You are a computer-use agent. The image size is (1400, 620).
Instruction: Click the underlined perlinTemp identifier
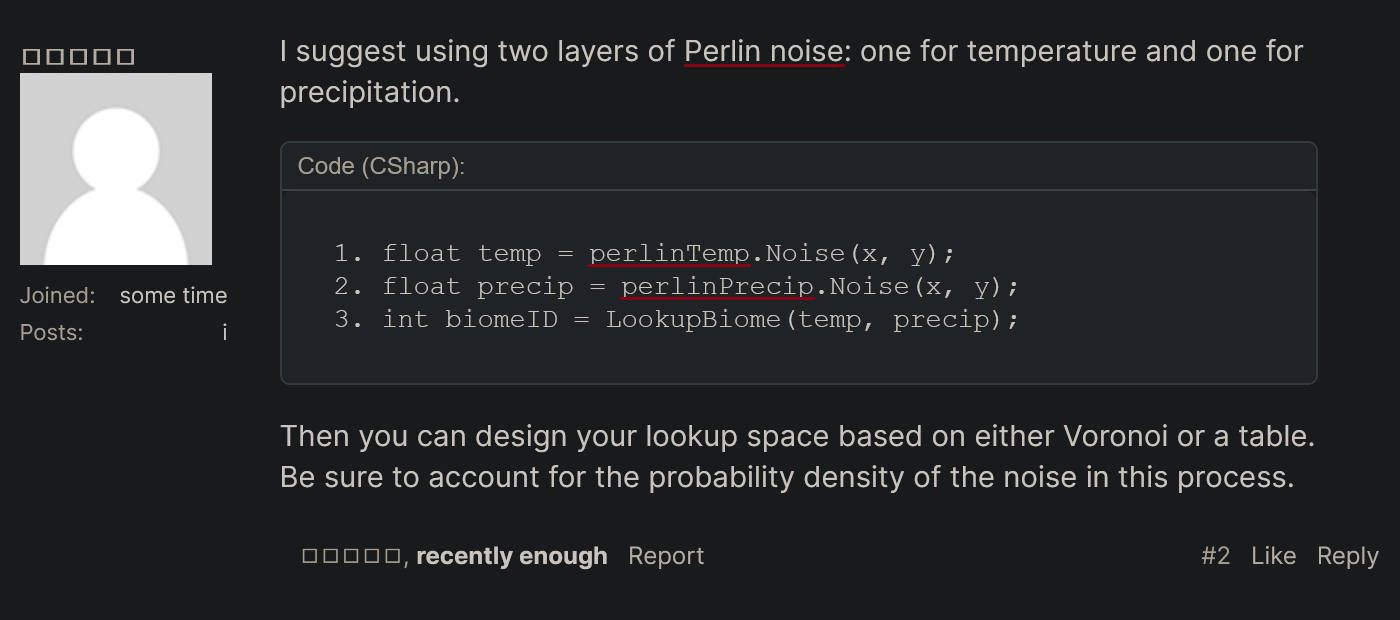tap(669, 254)
